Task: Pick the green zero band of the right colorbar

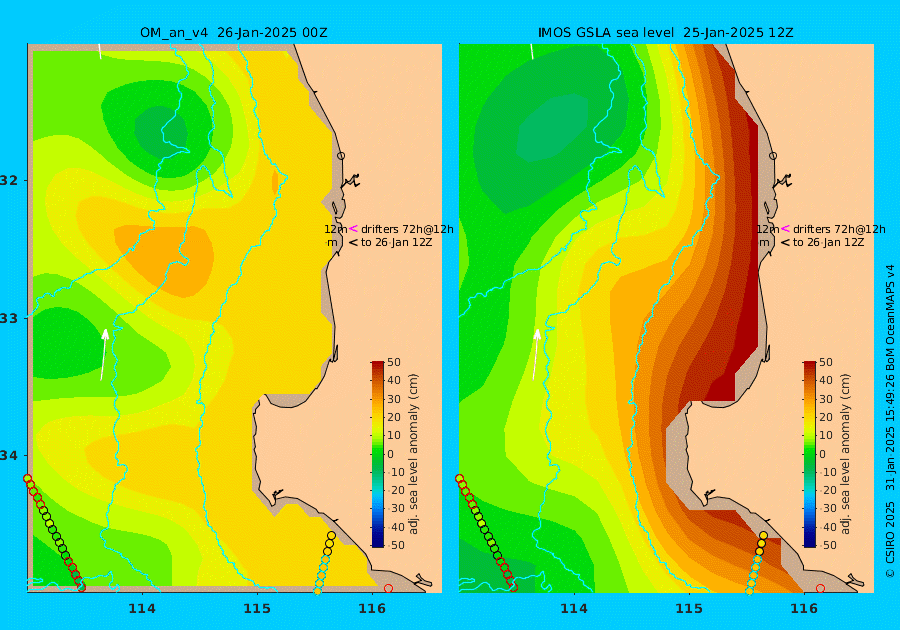Action: (809, 454)
